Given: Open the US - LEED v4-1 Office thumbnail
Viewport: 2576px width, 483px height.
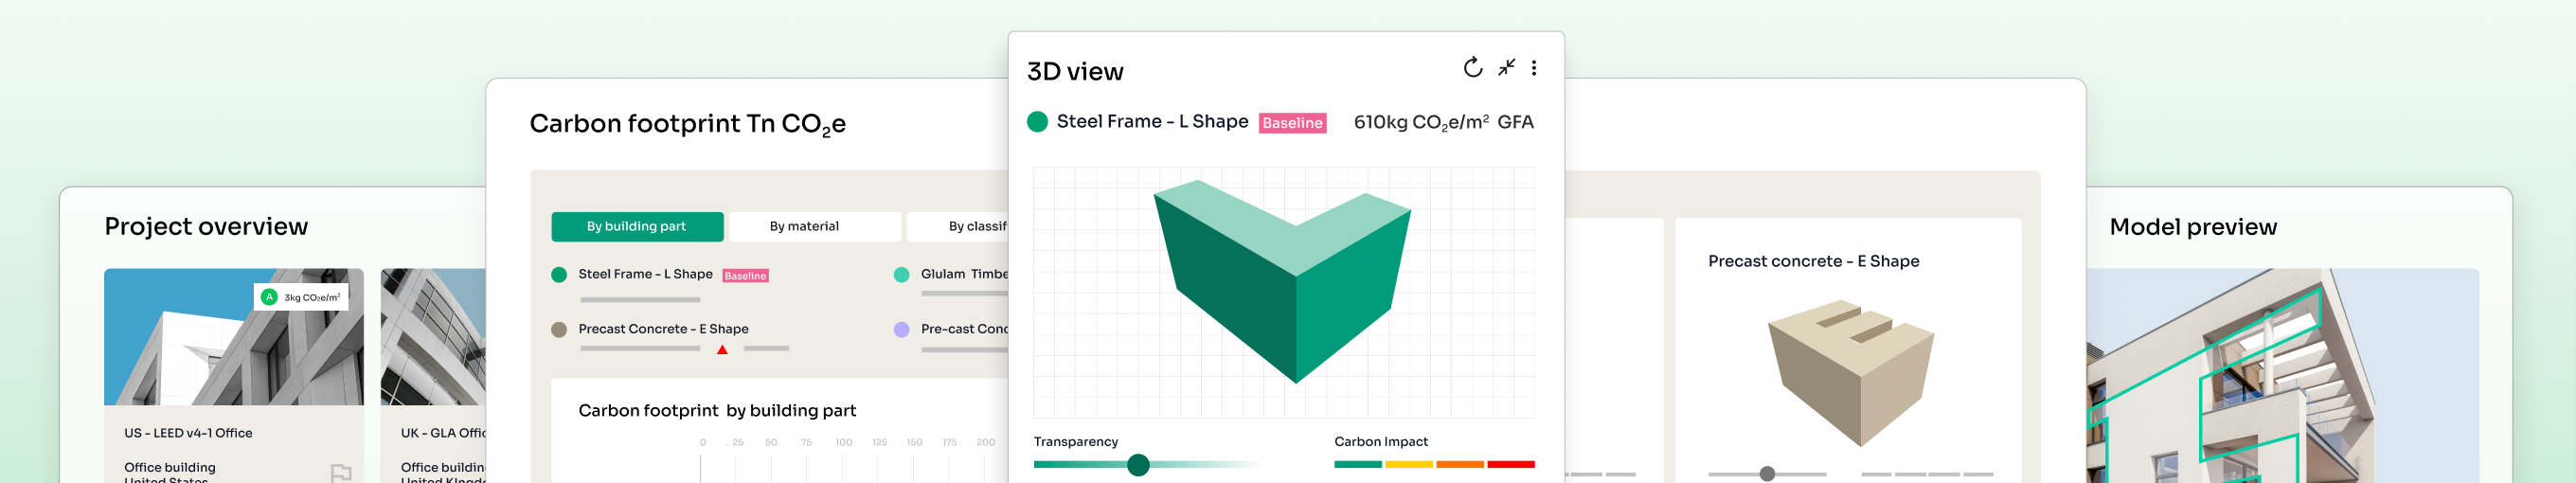Looking at the screenshot, I should click(x=234, y=337).
